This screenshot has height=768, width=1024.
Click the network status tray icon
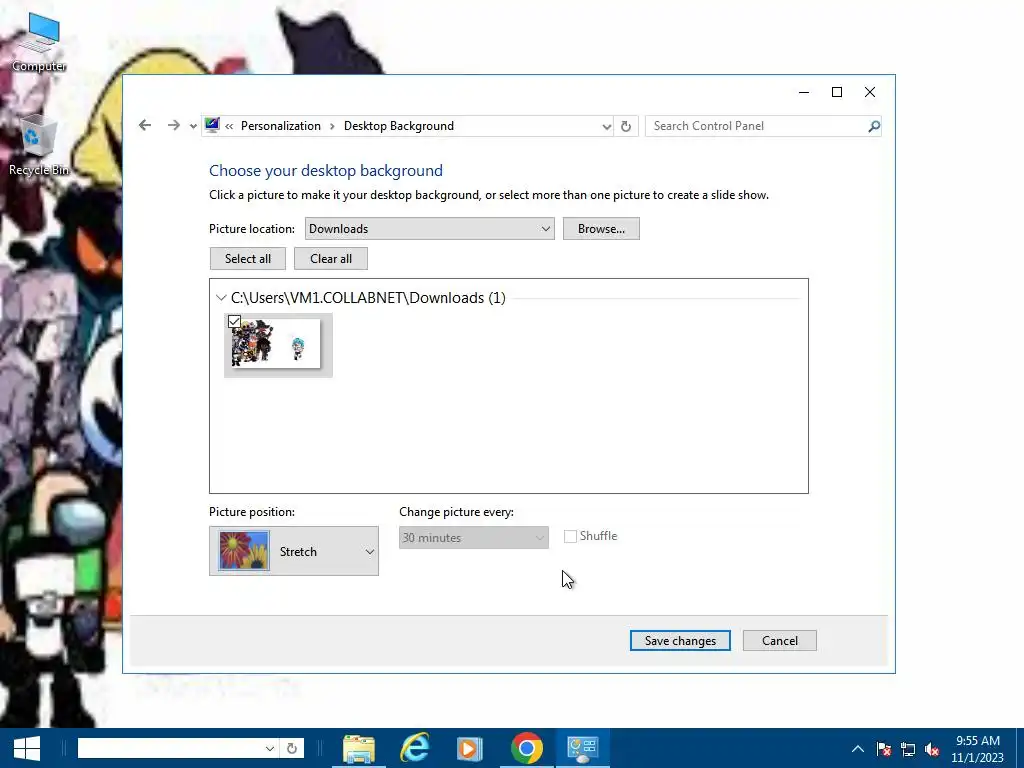[908, 749]
